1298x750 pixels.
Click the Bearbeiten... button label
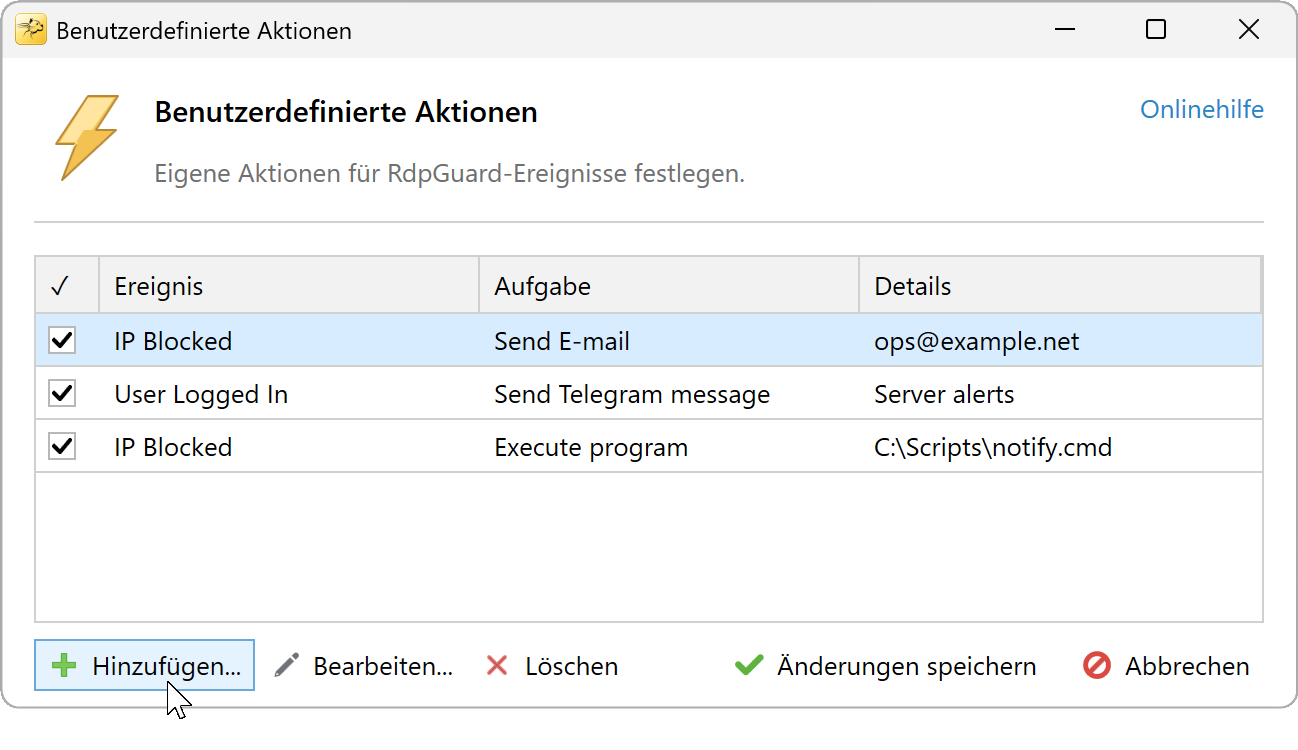pos(383,667)
